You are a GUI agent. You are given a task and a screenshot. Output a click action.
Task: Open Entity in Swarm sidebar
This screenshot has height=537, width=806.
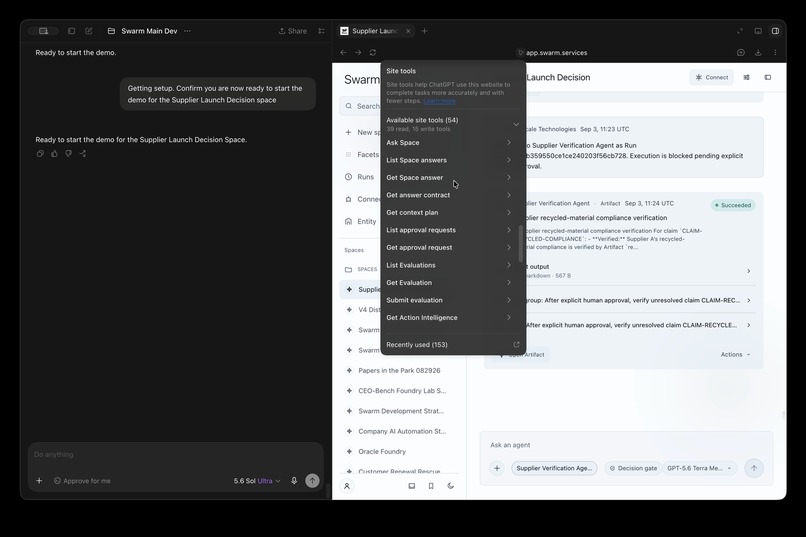coord(361,221)
